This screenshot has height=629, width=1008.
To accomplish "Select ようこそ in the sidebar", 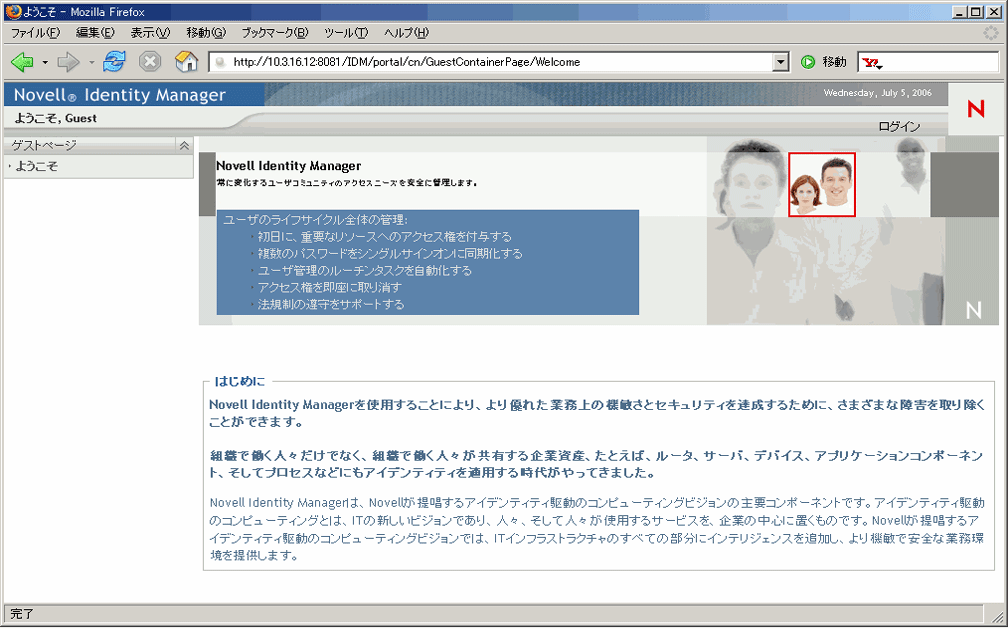I will coord(37,166).
